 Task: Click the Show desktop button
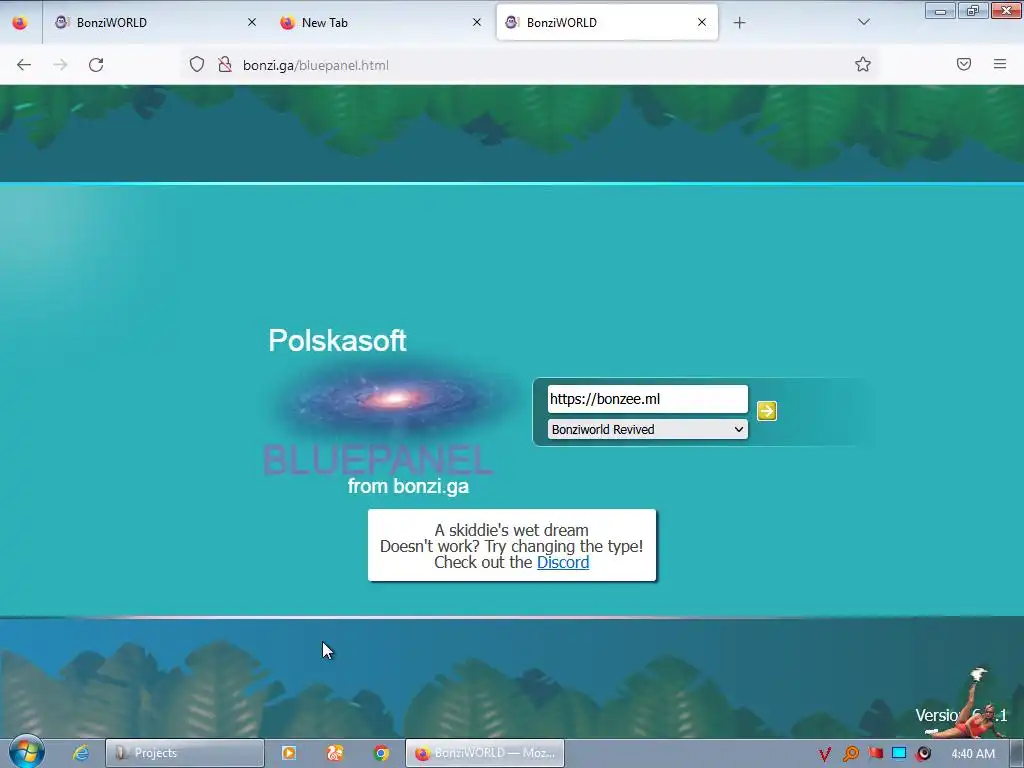1017,753
